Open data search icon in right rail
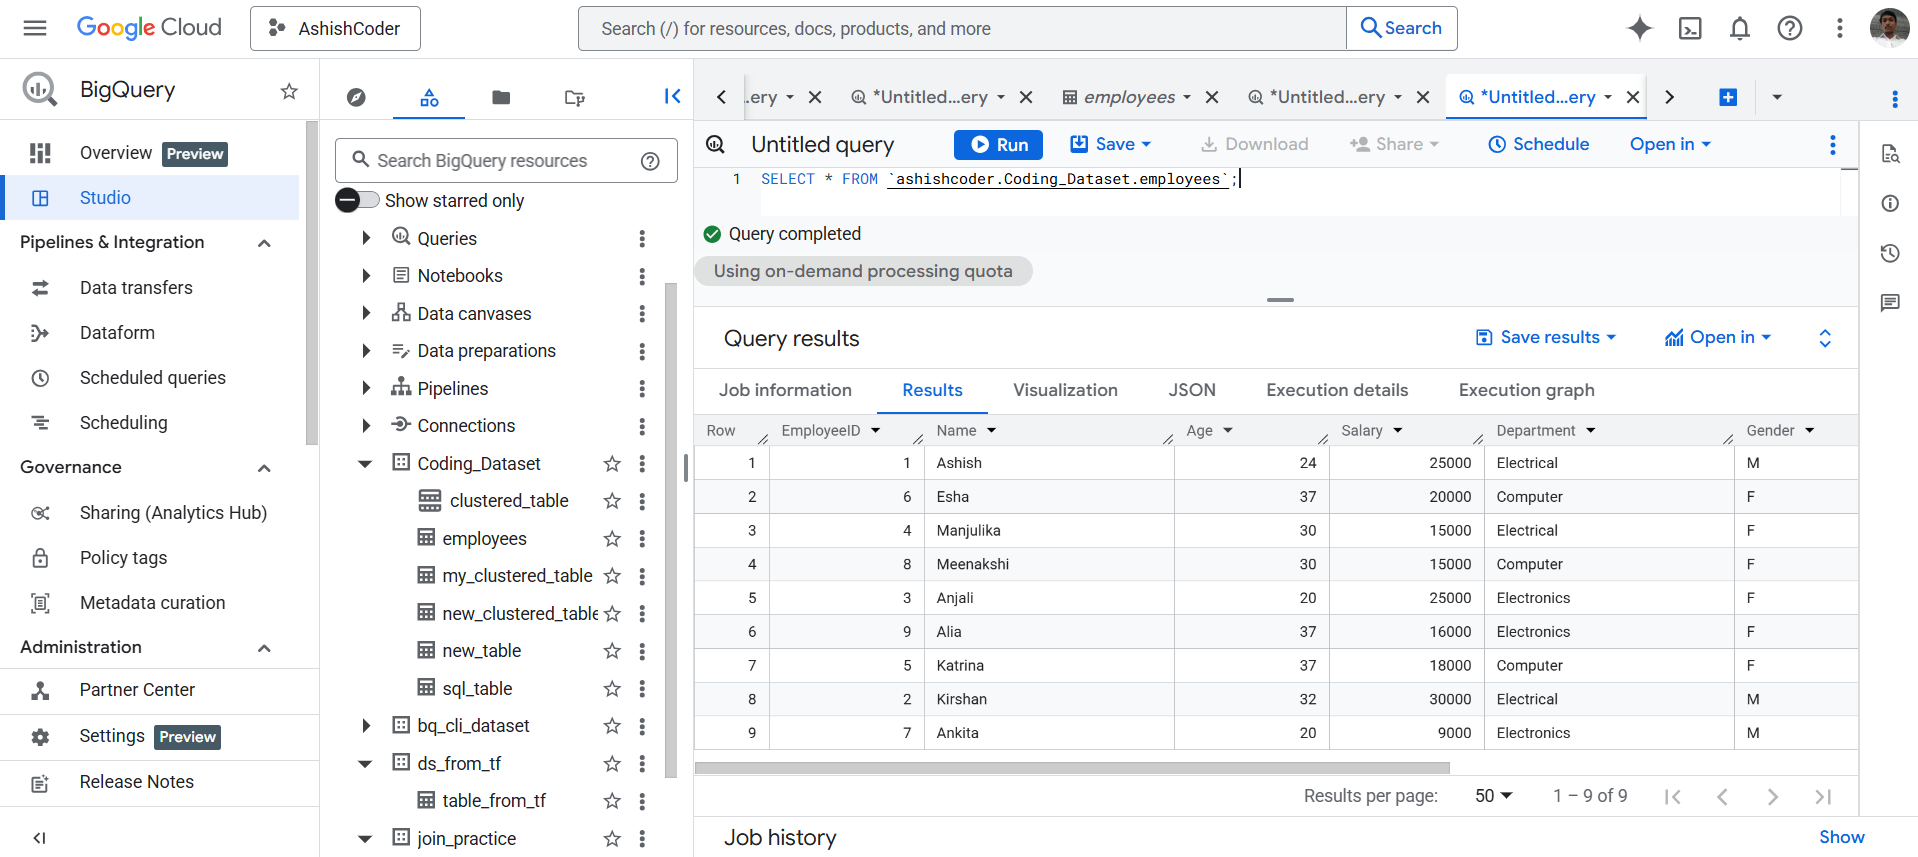The image size is (1918, 857). pyautogui.click(x=1889, y=153)
